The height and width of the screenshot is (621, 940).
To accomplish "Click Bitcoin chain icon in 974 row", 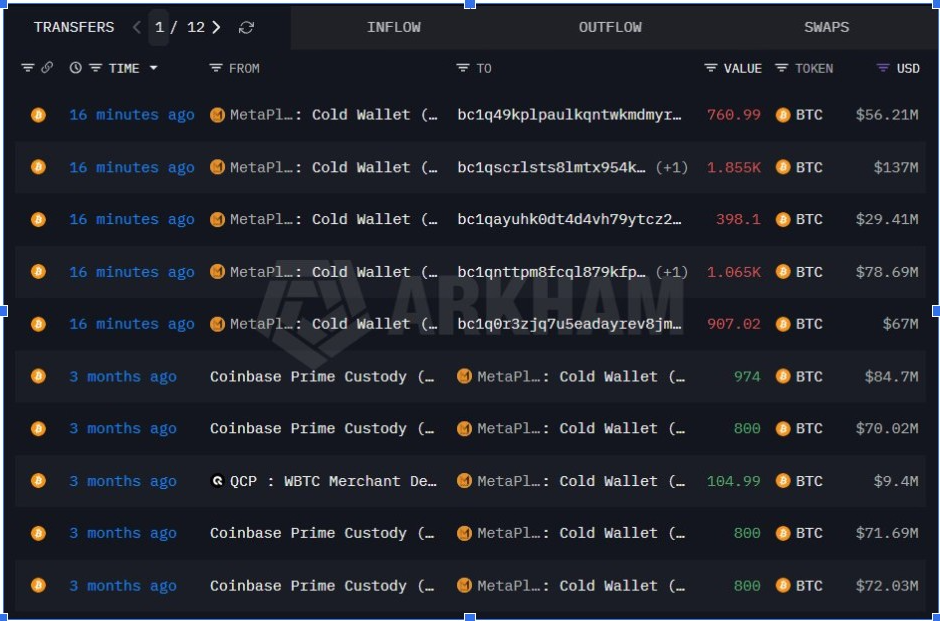I will pos(38,376).
